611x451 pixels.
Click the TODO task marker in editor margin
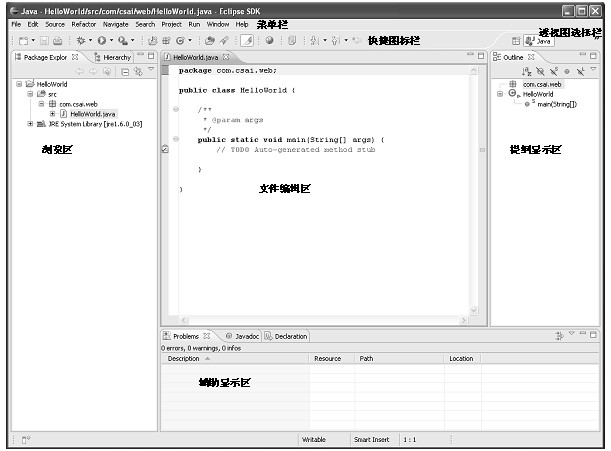[x=165, y=149]
